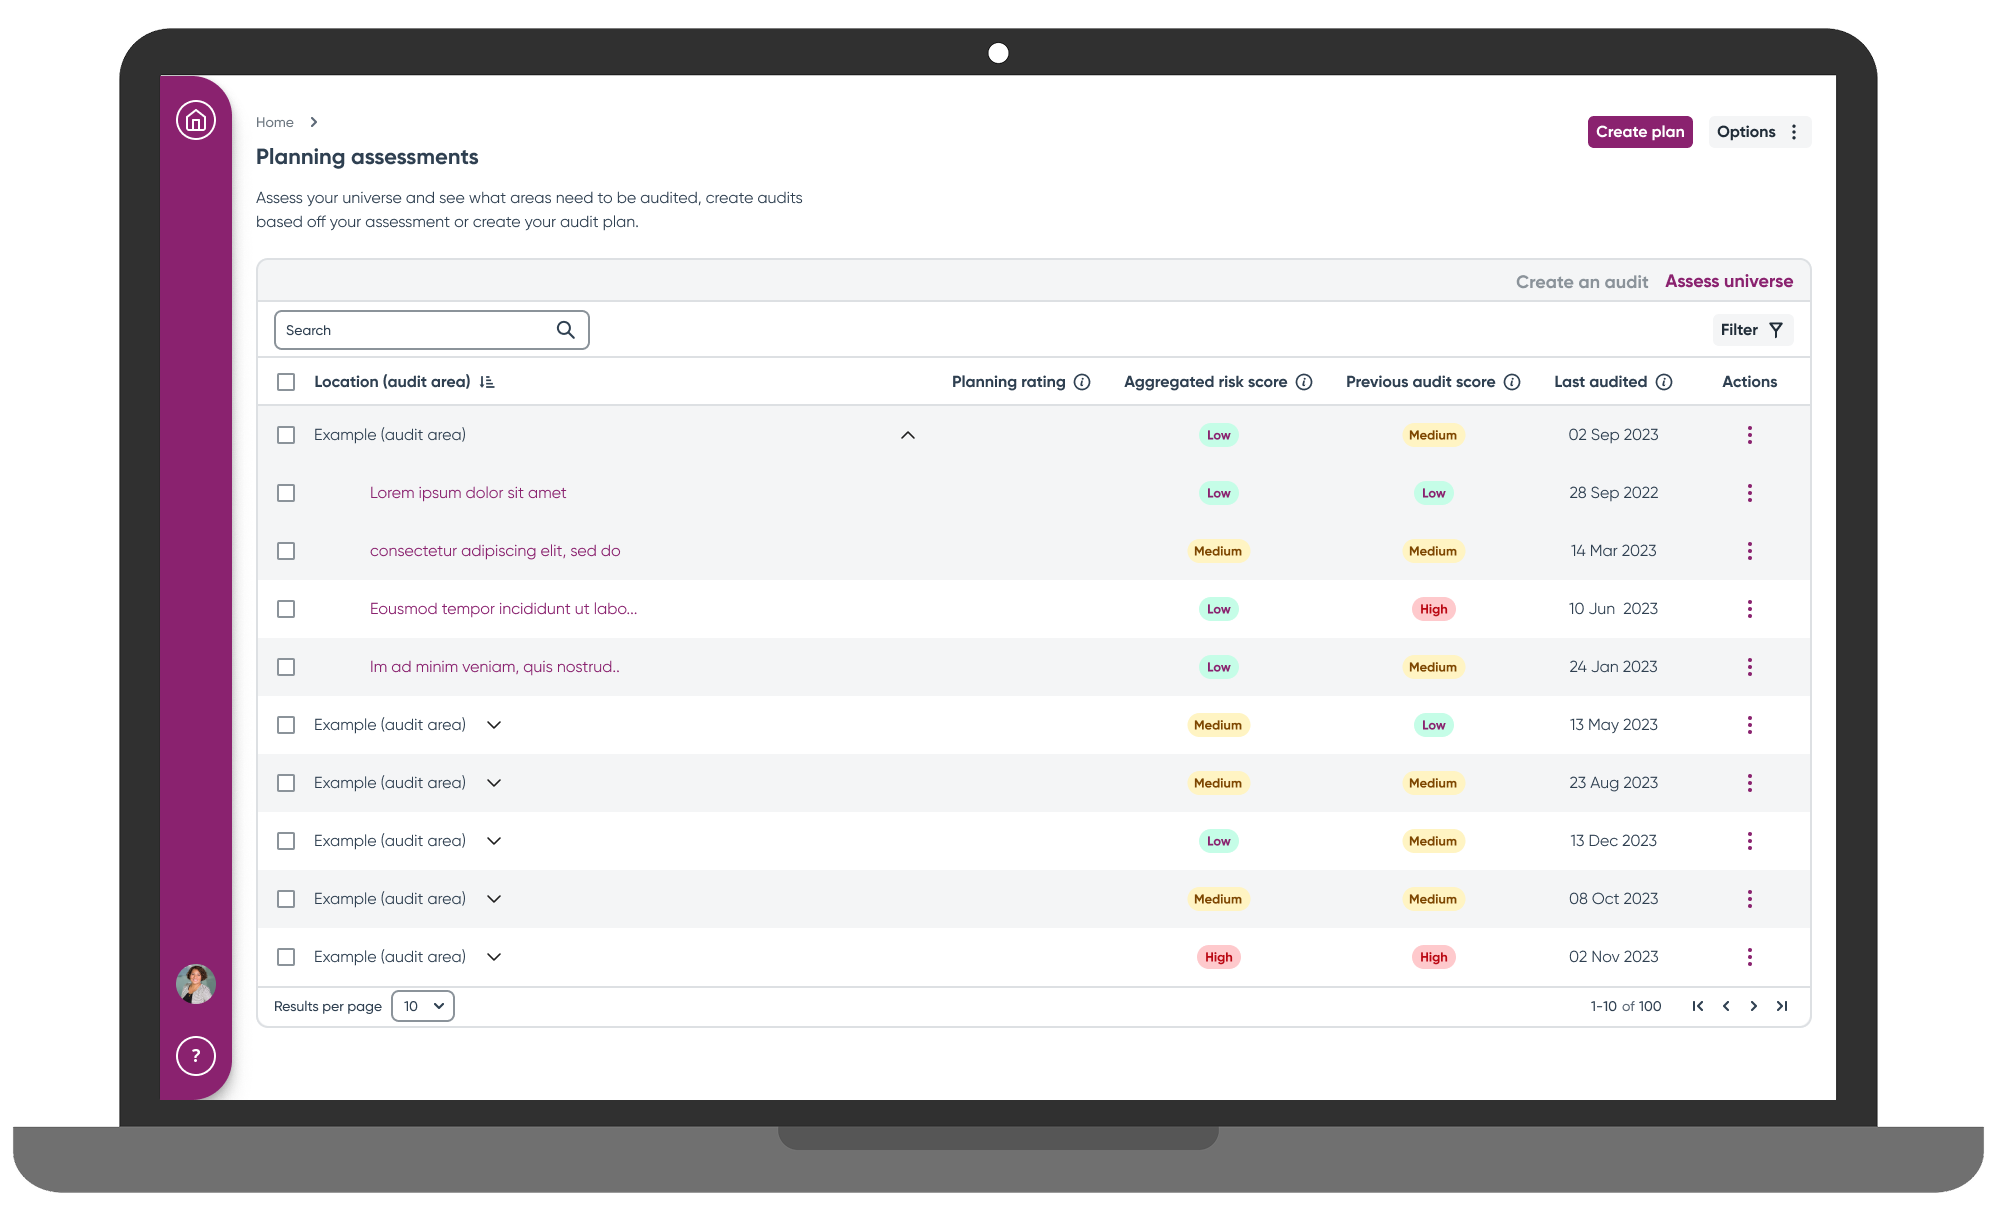Screen dimensions: 1992x1214
Task: Check the Lorem ipsum dolor sit amet row
Action: click(286, 493)
